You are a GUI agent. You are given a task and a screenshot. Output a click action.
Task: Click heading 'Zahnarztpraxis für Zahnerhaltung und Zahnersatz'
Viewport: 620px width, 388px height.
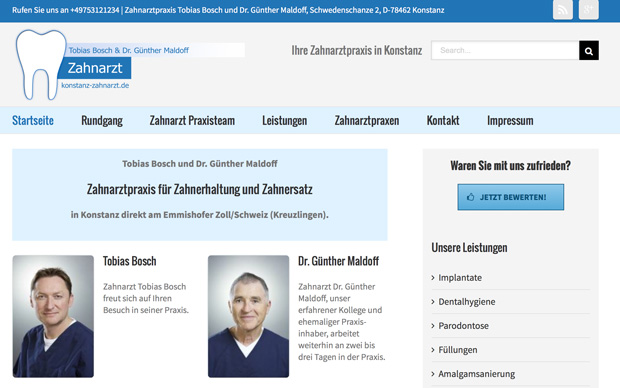tap(200, 189)
